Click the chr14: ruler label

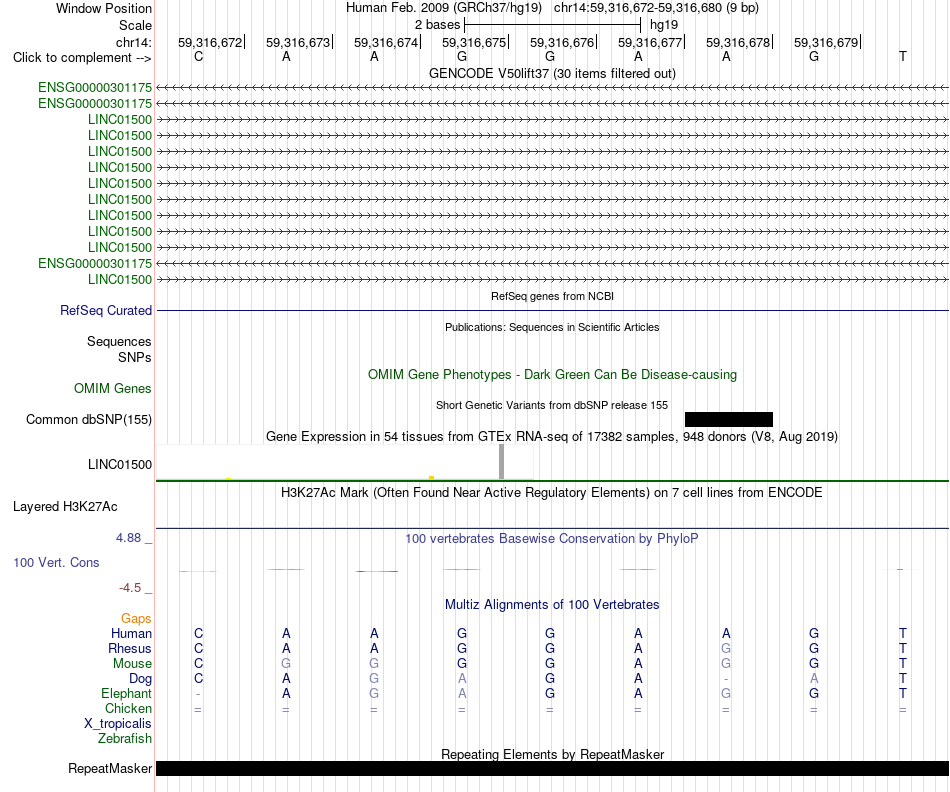click(x=133, y=42)
